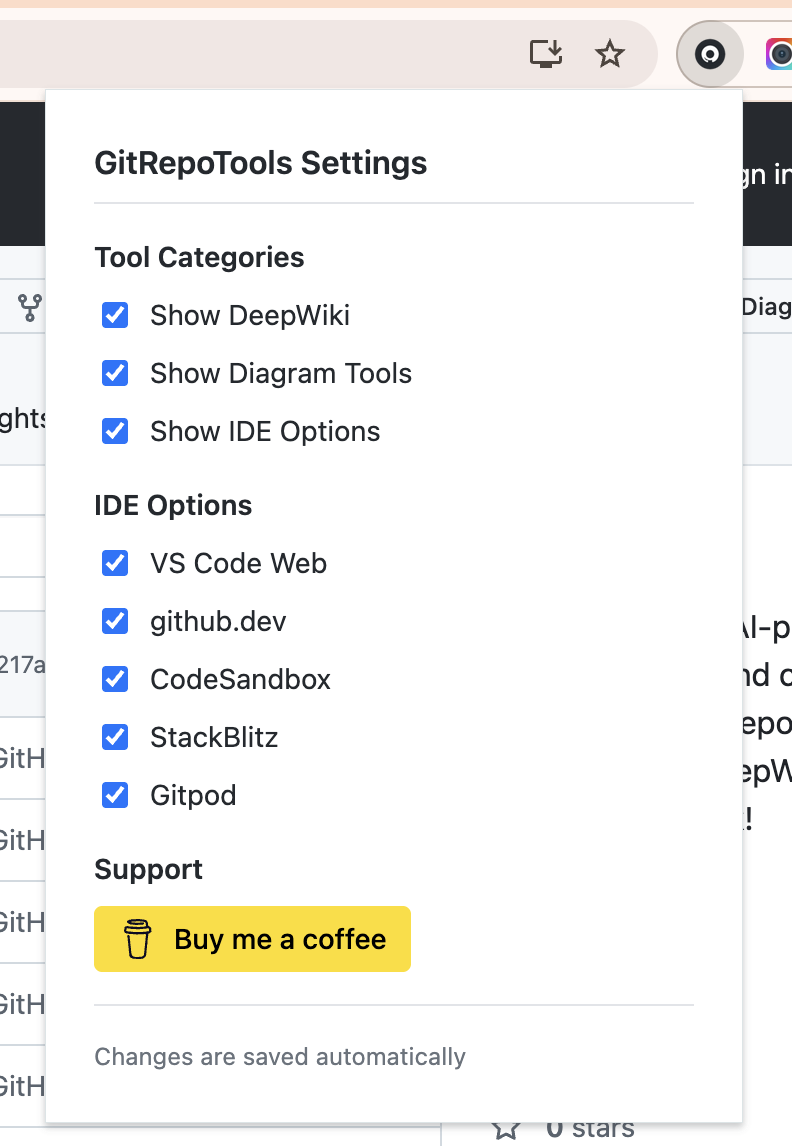
Task: Click the fork icon behind the popup
Action: [30, 308]
